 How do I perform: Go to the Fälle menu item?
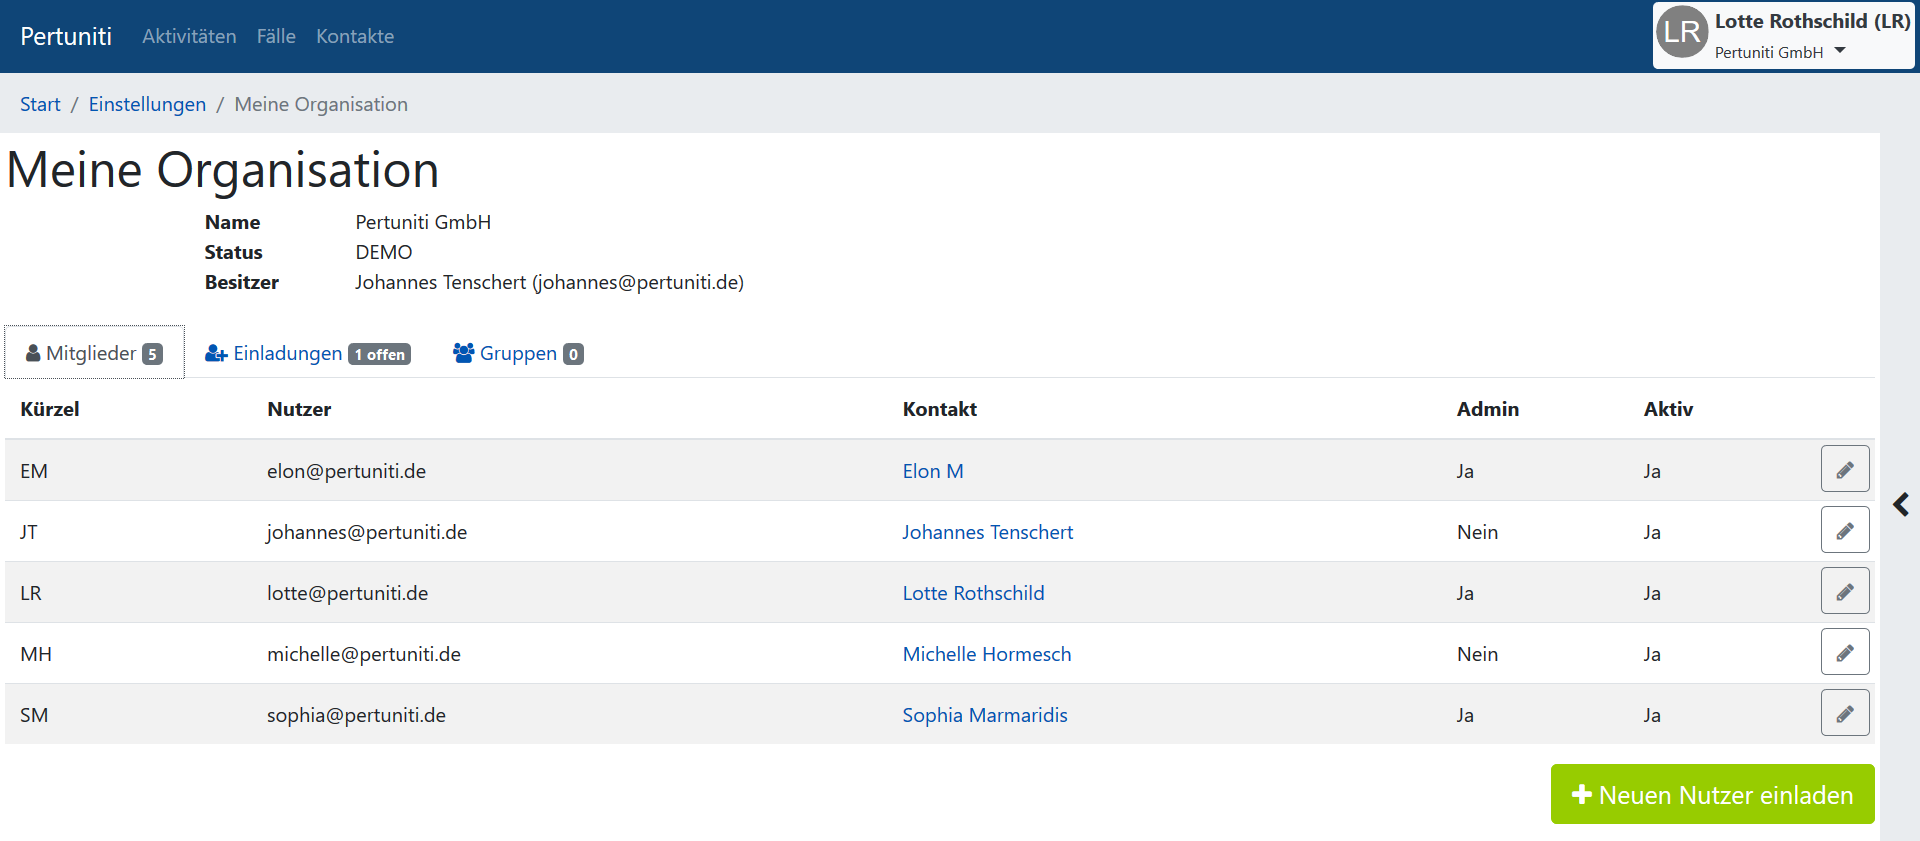pyautogui.click(x=276, y=36)
